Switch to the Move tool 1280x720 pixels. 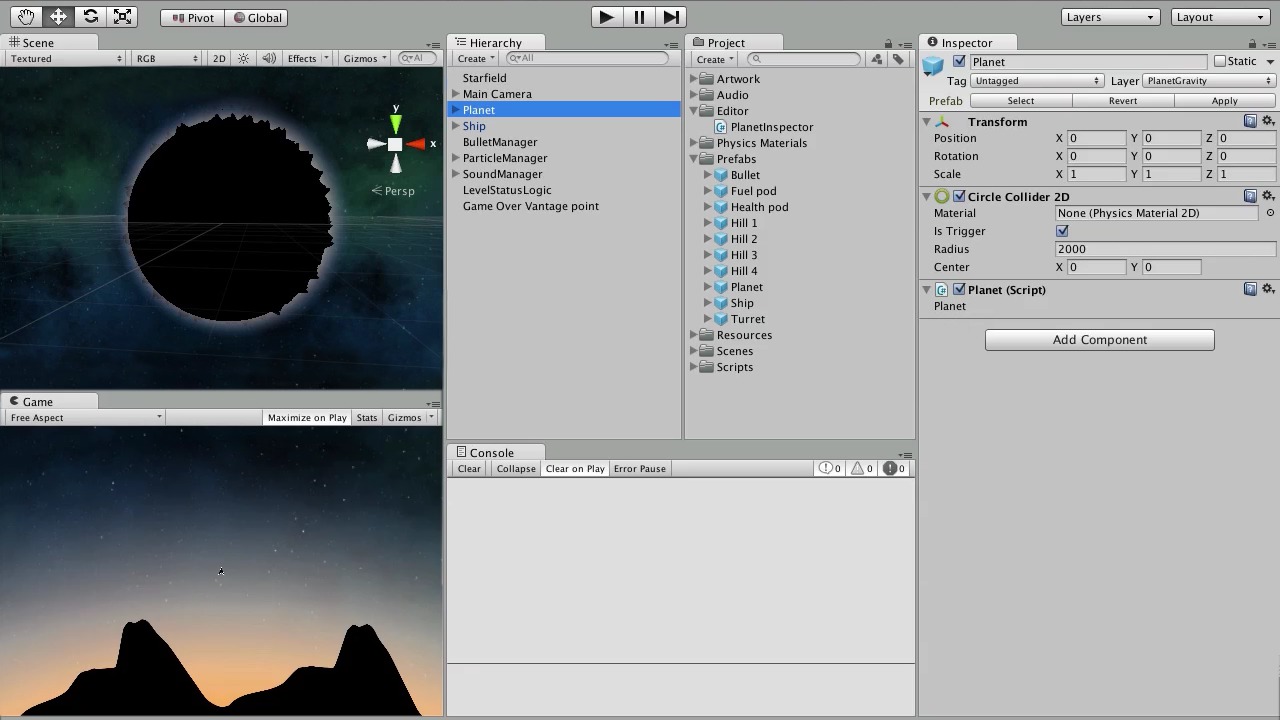point(58,17)
